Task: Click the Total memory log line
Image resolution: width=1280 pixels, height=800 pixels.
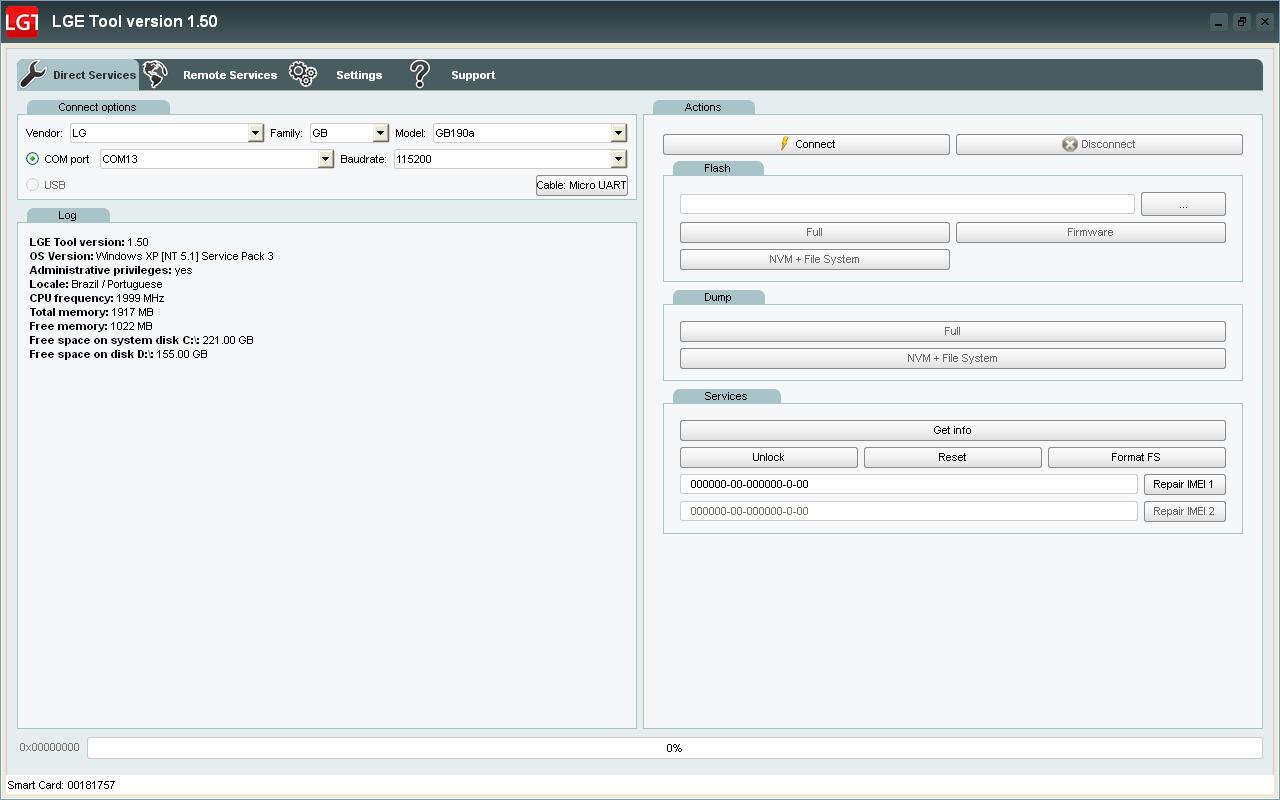Action: pos(92,312)
